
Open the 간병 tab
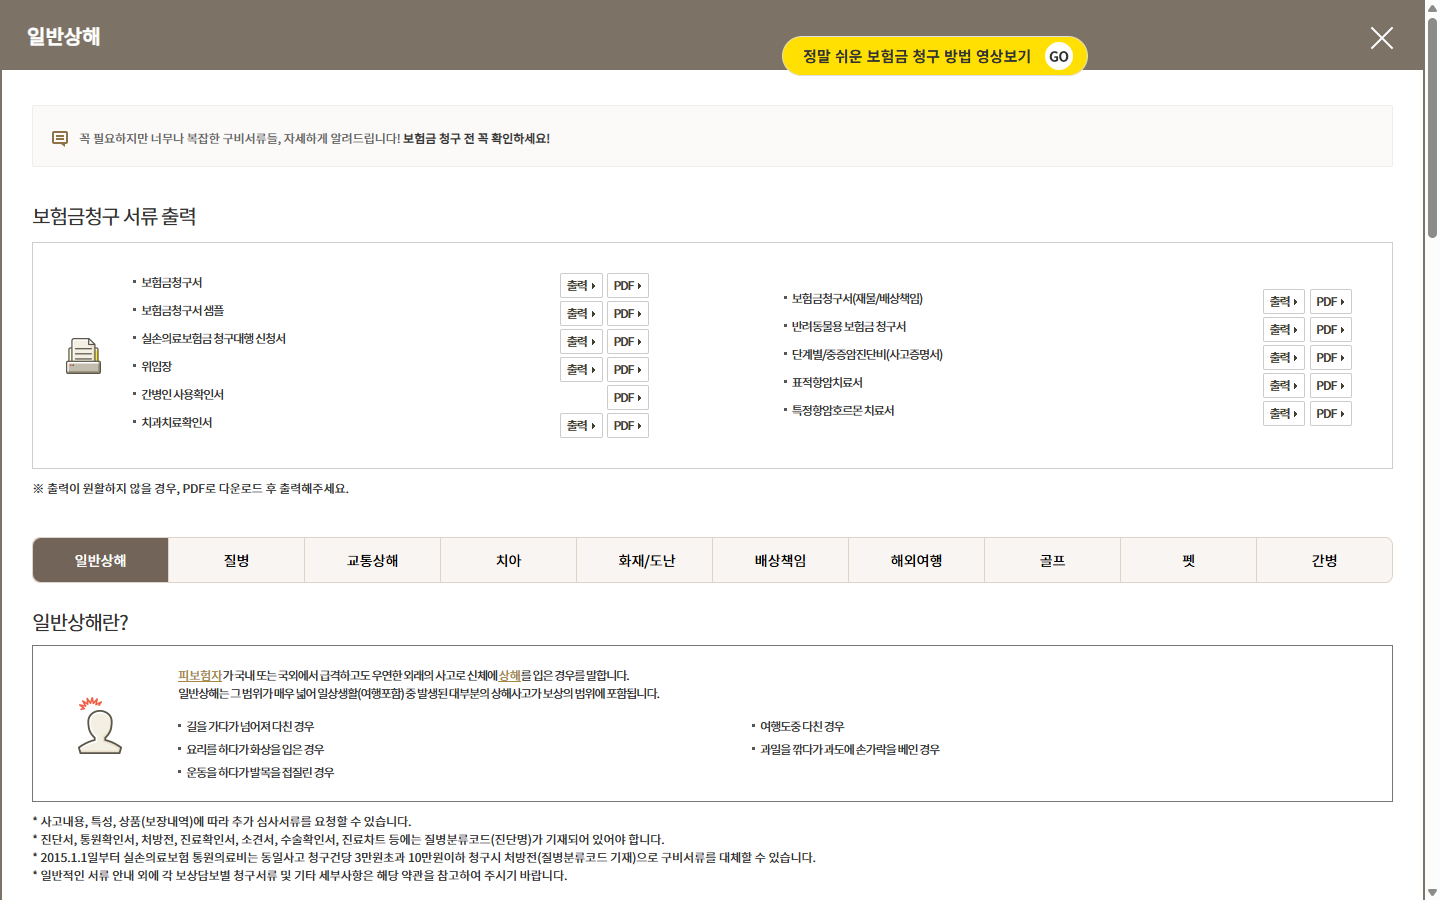click(1324, 560)
